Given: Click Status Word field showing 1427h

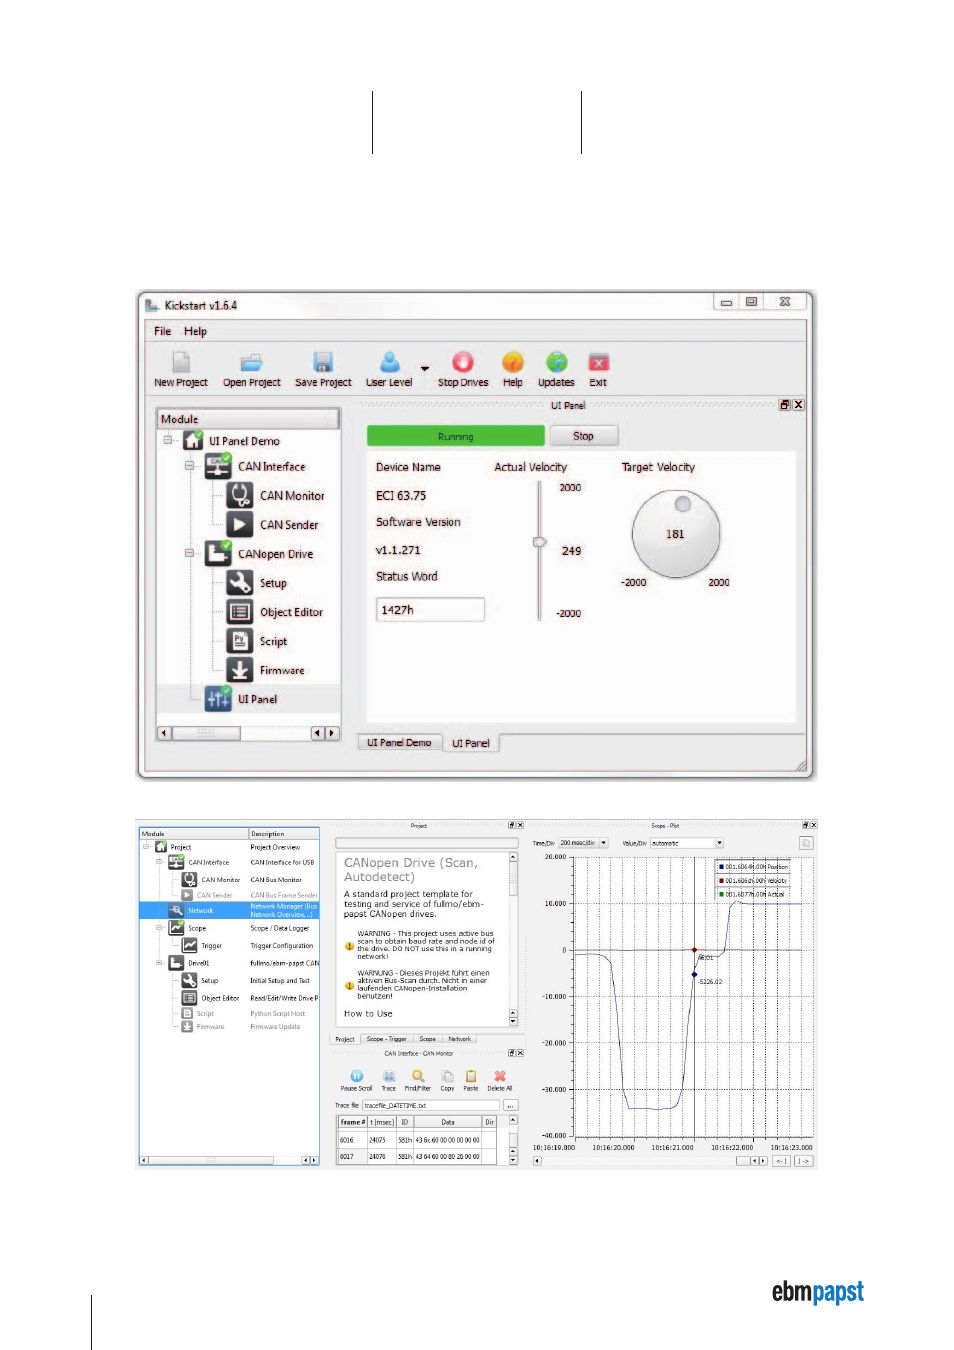Looking at the screenshot, I should pos(430,609).
